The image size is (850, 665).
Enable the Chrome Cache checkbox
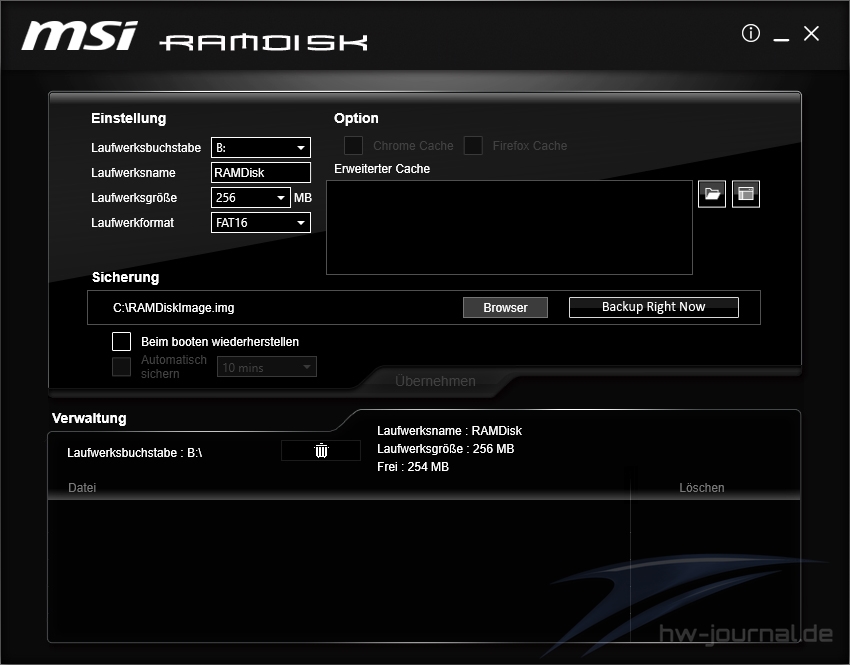[353, 145]
